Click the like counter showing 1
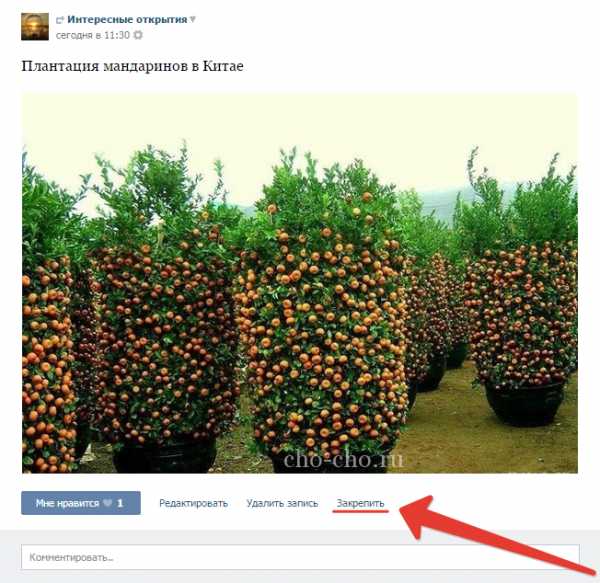The height and width of the screenshot is (583, 600). click(120, 503)
